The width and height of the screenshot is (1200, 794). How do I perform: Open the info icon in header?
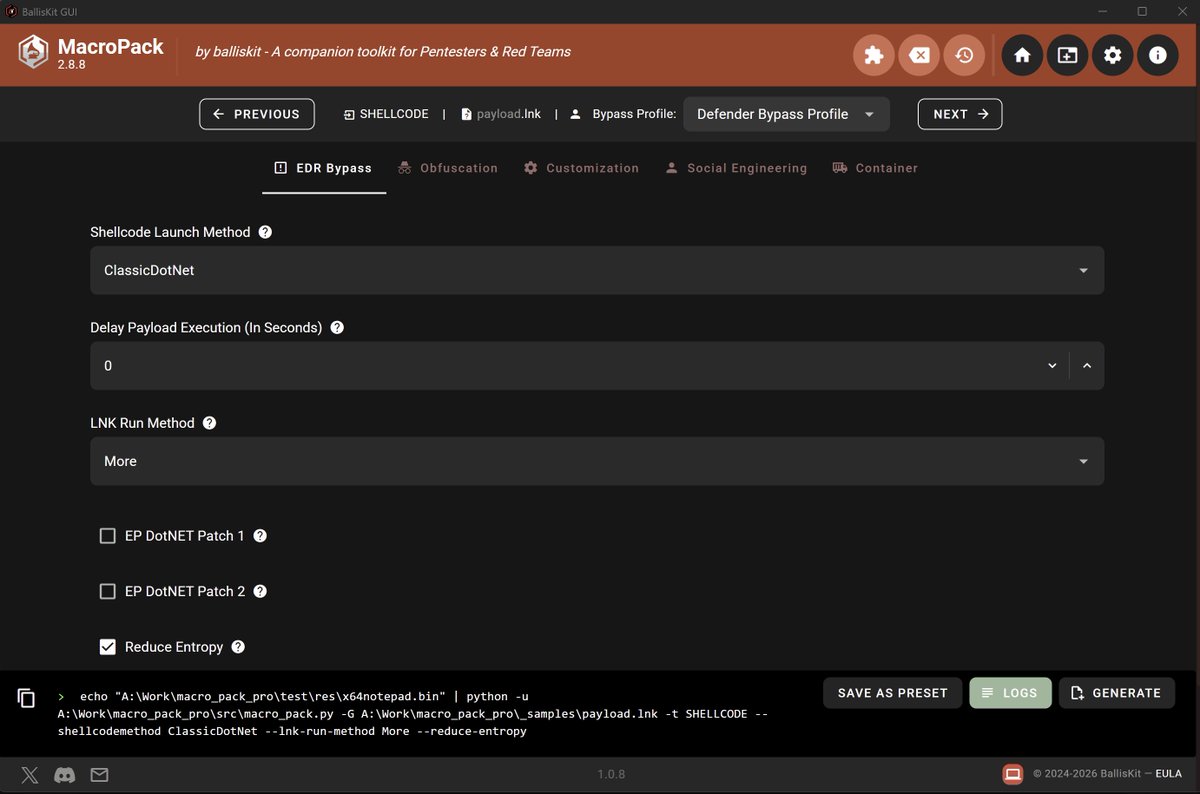1157,55
